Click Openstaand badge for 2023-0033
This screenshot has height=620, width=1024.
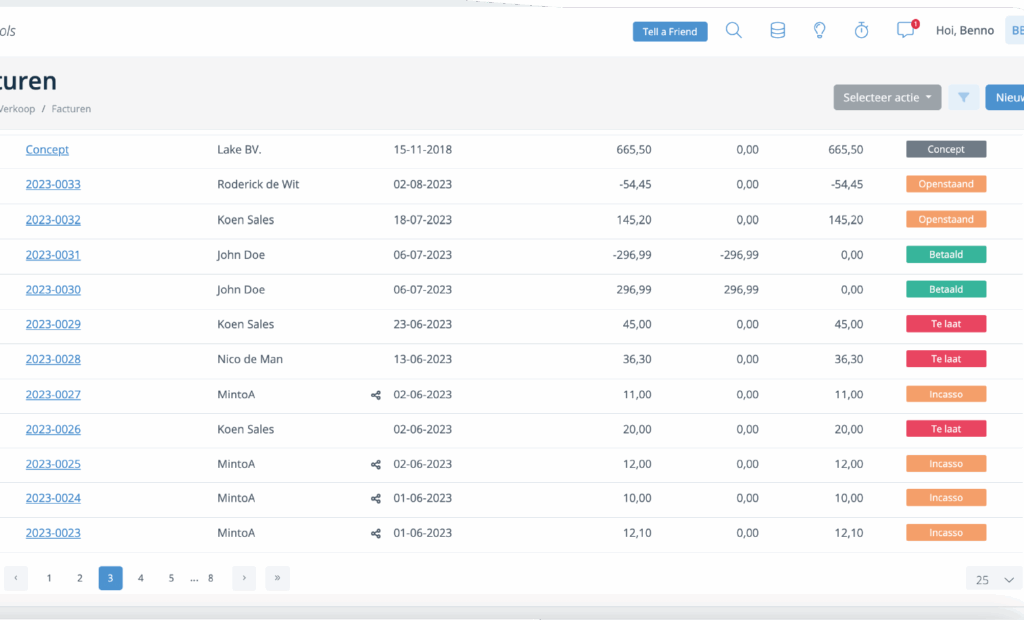coord(946,184)
